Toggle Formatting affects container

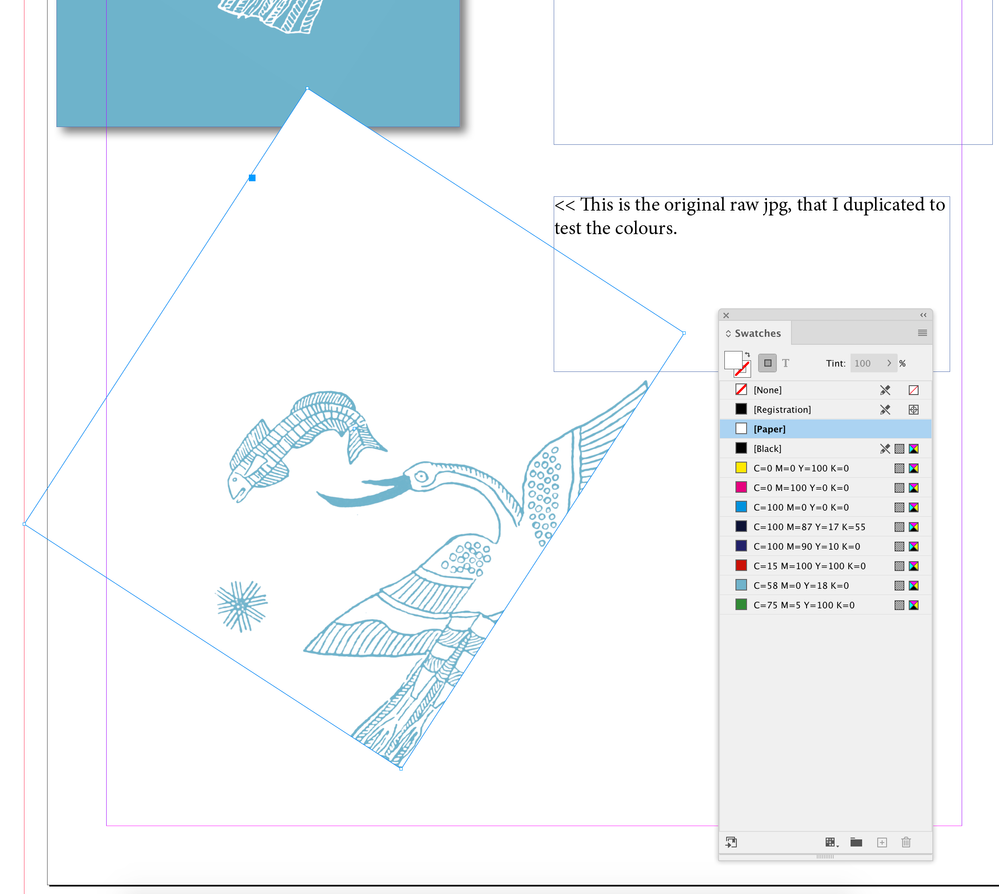pyautogui.click(x=767, y=362)
